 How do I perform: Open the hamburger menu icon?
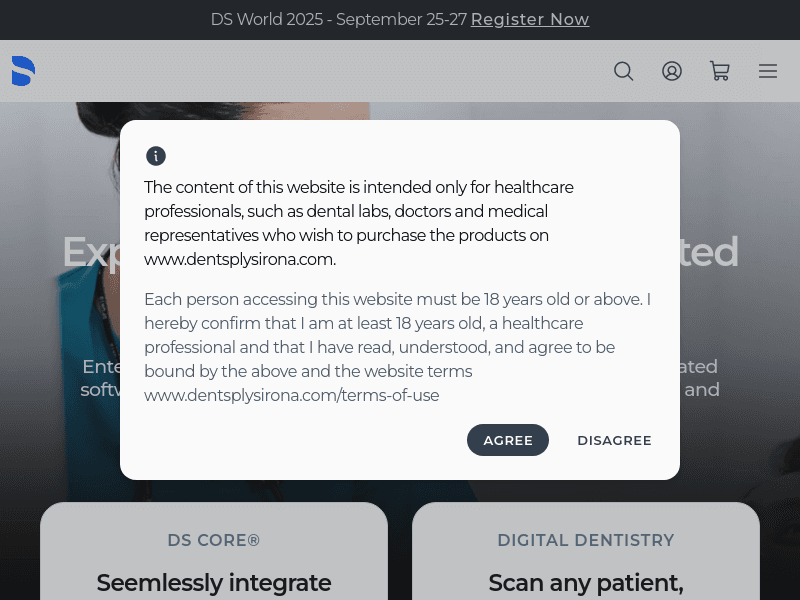768,71
